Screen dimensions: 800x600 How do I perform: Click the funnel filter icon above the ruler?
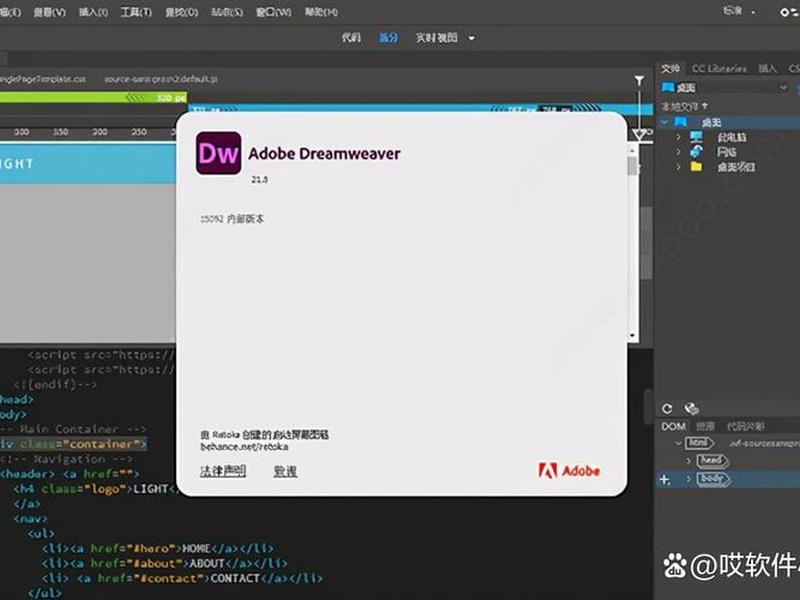coord(639,81)
